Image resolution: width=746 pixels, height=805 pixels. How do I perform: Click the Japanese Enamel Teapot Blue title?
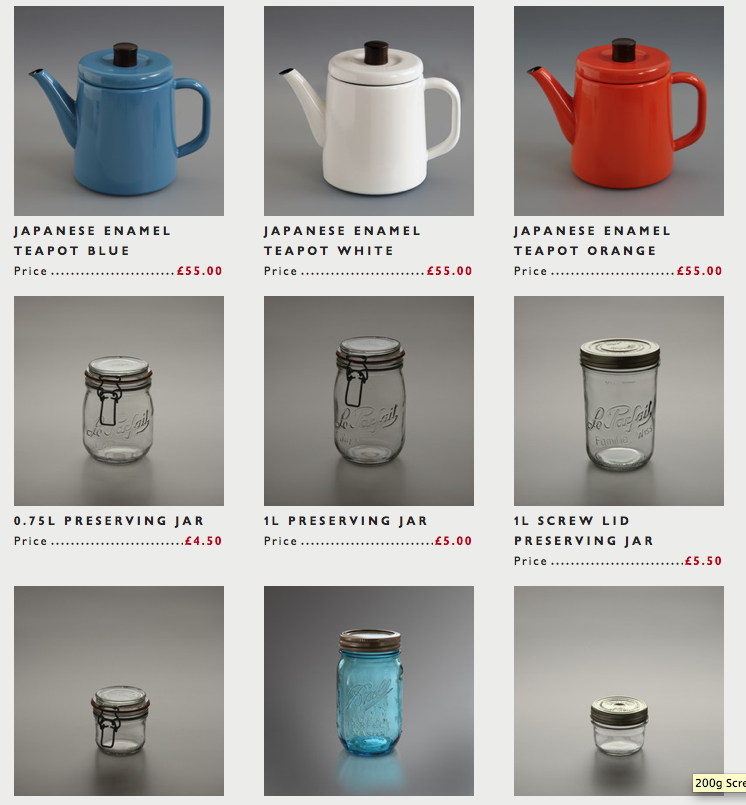[92, 241]
